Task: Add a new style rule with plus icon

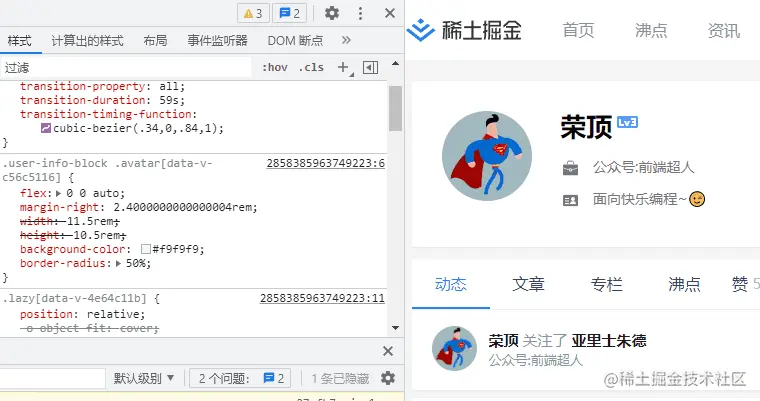Action: pos(343,67)
